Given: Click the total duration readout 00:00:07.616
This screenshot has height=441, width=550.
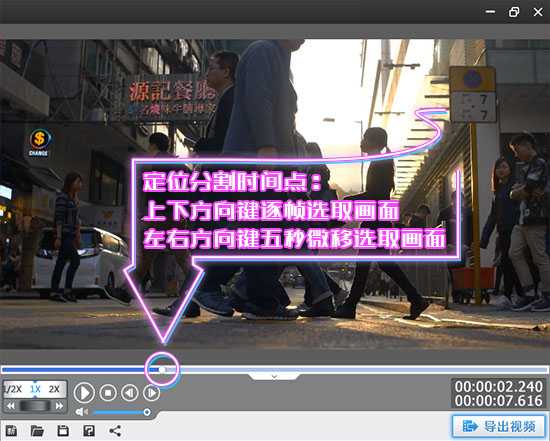Looking at the screenshot, I should coord(498,401).
